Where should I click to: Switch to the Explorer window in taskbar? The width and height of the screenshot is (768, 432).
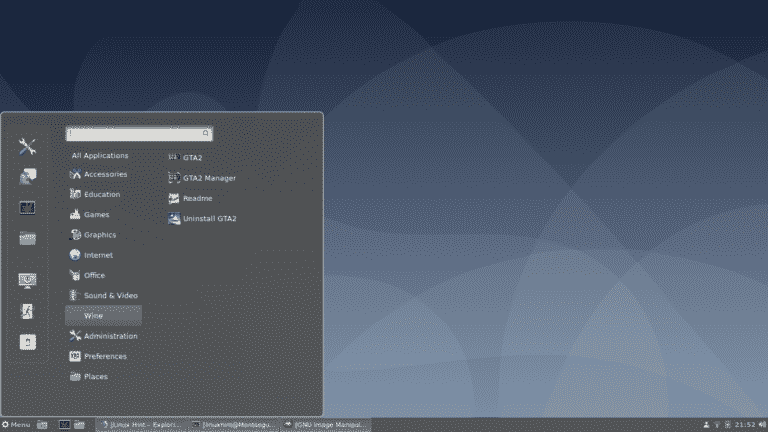pos(142,425)
